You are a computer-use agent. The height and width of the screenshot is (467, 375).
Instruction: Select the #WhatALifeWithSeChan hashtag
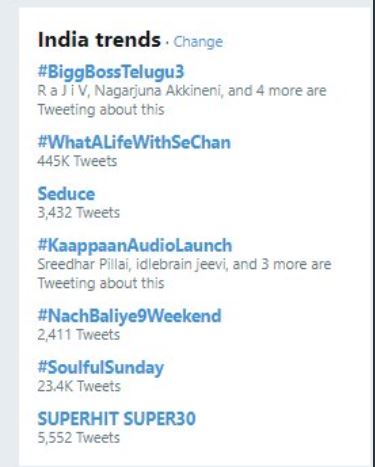click(x=134, y=142)
